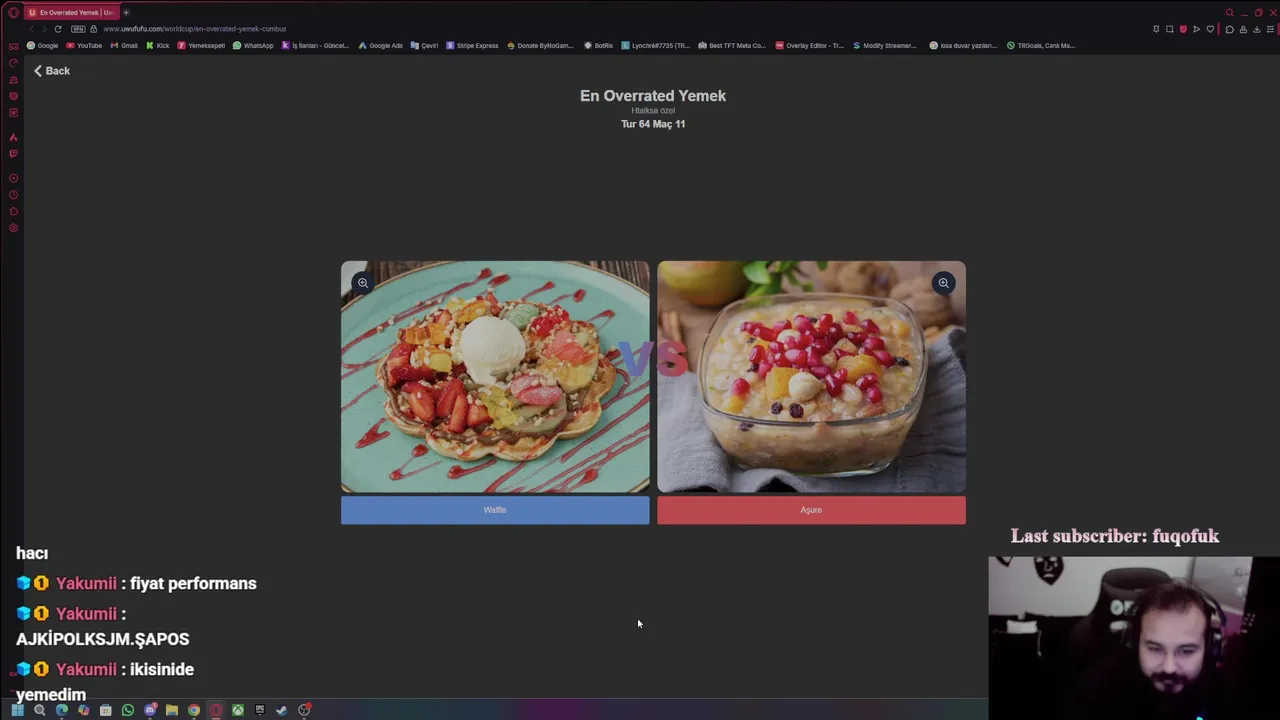
Task: Open Epic Games Launcher from taskbar
Action: 260,710
